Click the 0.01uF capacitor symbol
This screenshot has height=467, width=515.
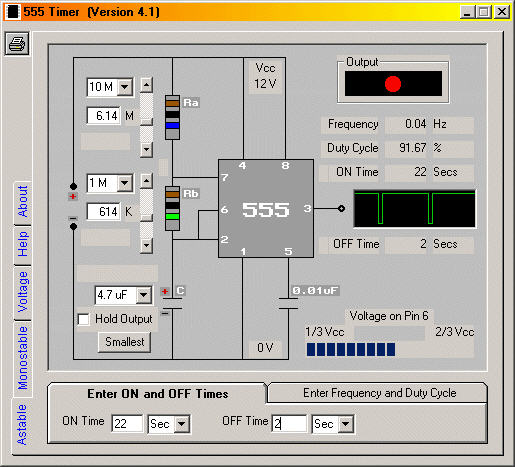pyautogui.click(x=288, y=303)
